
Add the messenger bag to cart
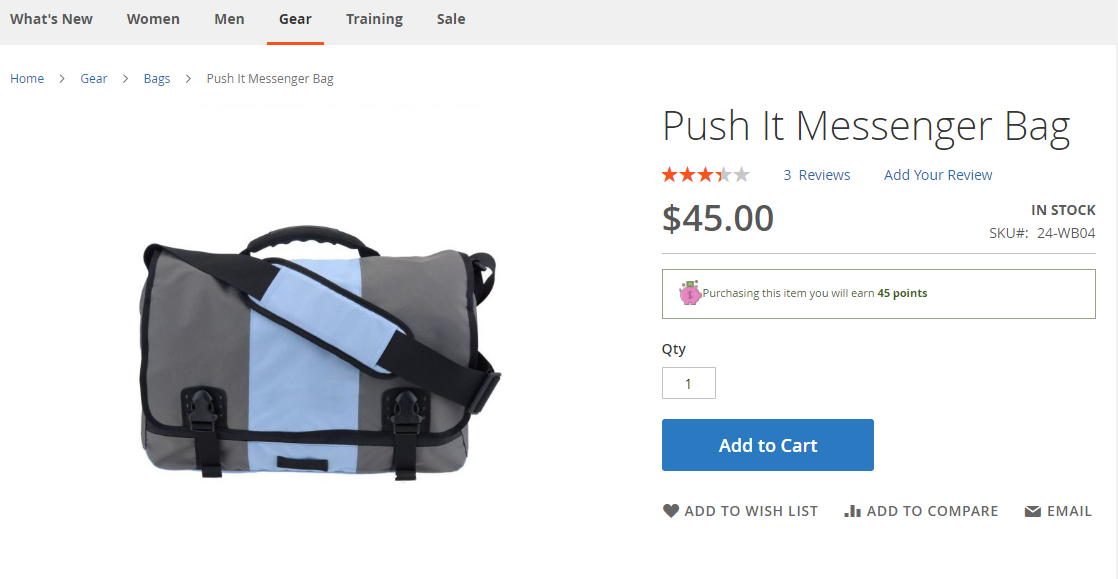pyautogui.click(x=768, y=445)
